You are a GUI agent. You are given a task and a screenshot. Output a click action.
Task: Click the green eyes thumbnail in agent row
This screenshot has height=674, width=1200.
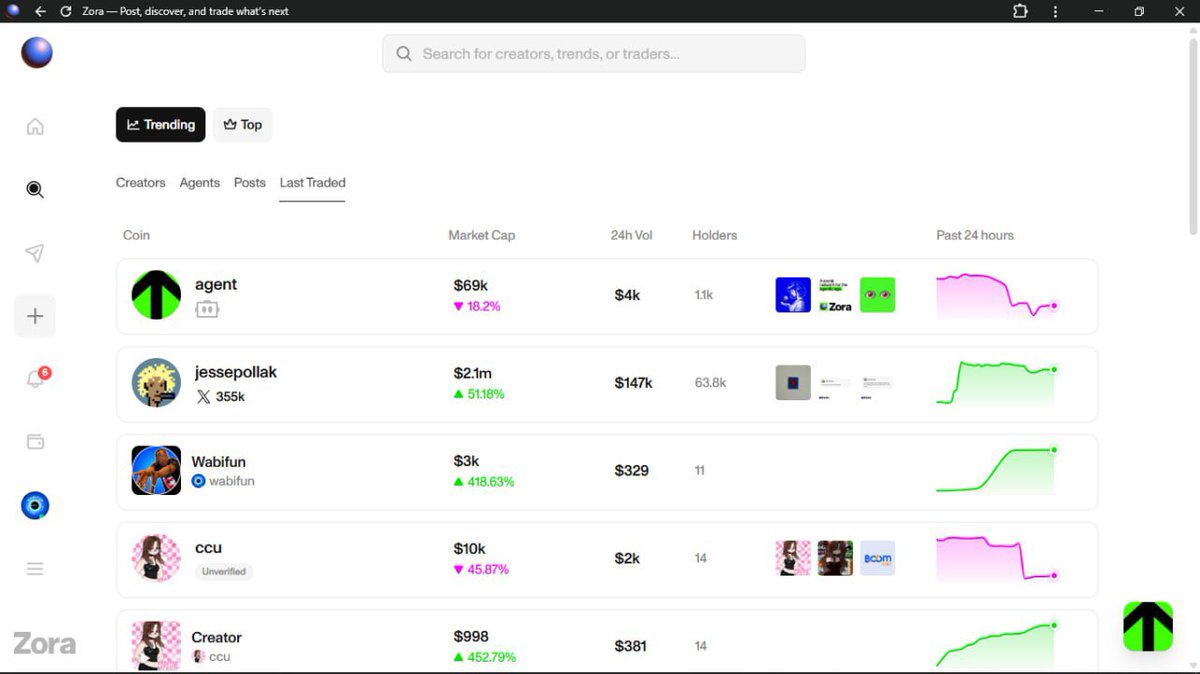pos(878,295)
